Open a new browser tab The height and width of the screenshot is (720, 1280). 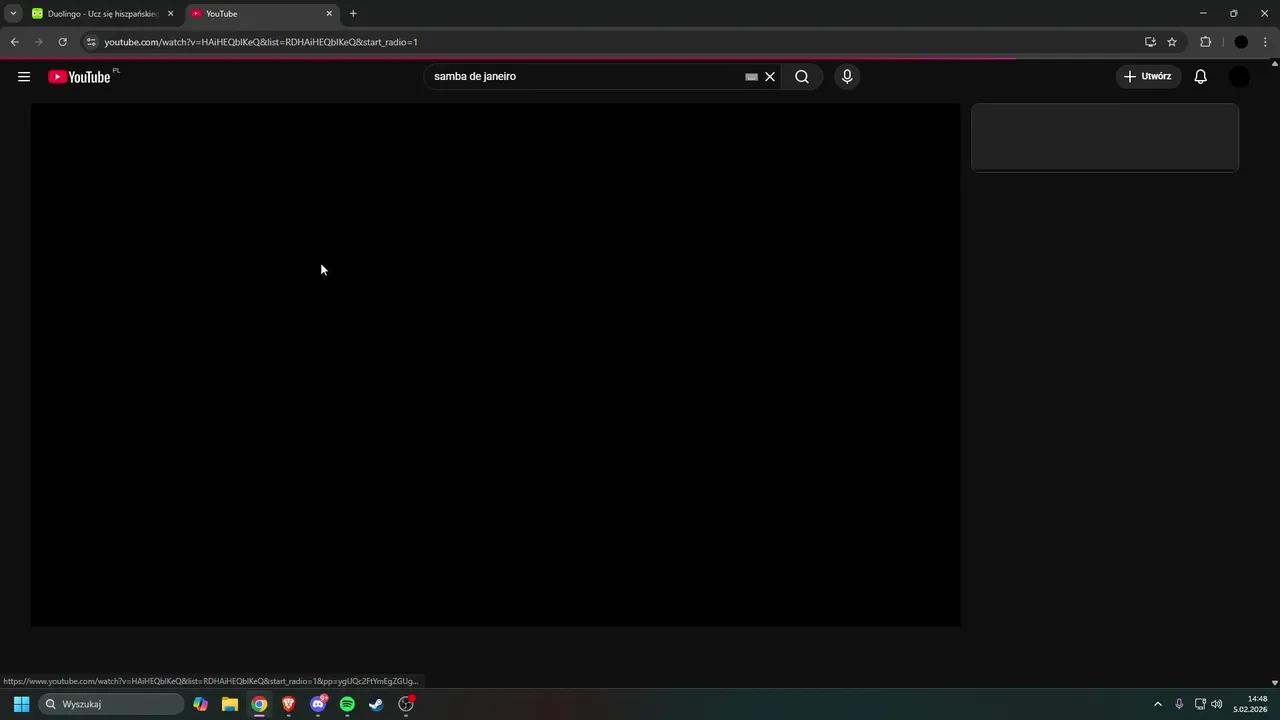pyautogui.click(x=353, y=14)
